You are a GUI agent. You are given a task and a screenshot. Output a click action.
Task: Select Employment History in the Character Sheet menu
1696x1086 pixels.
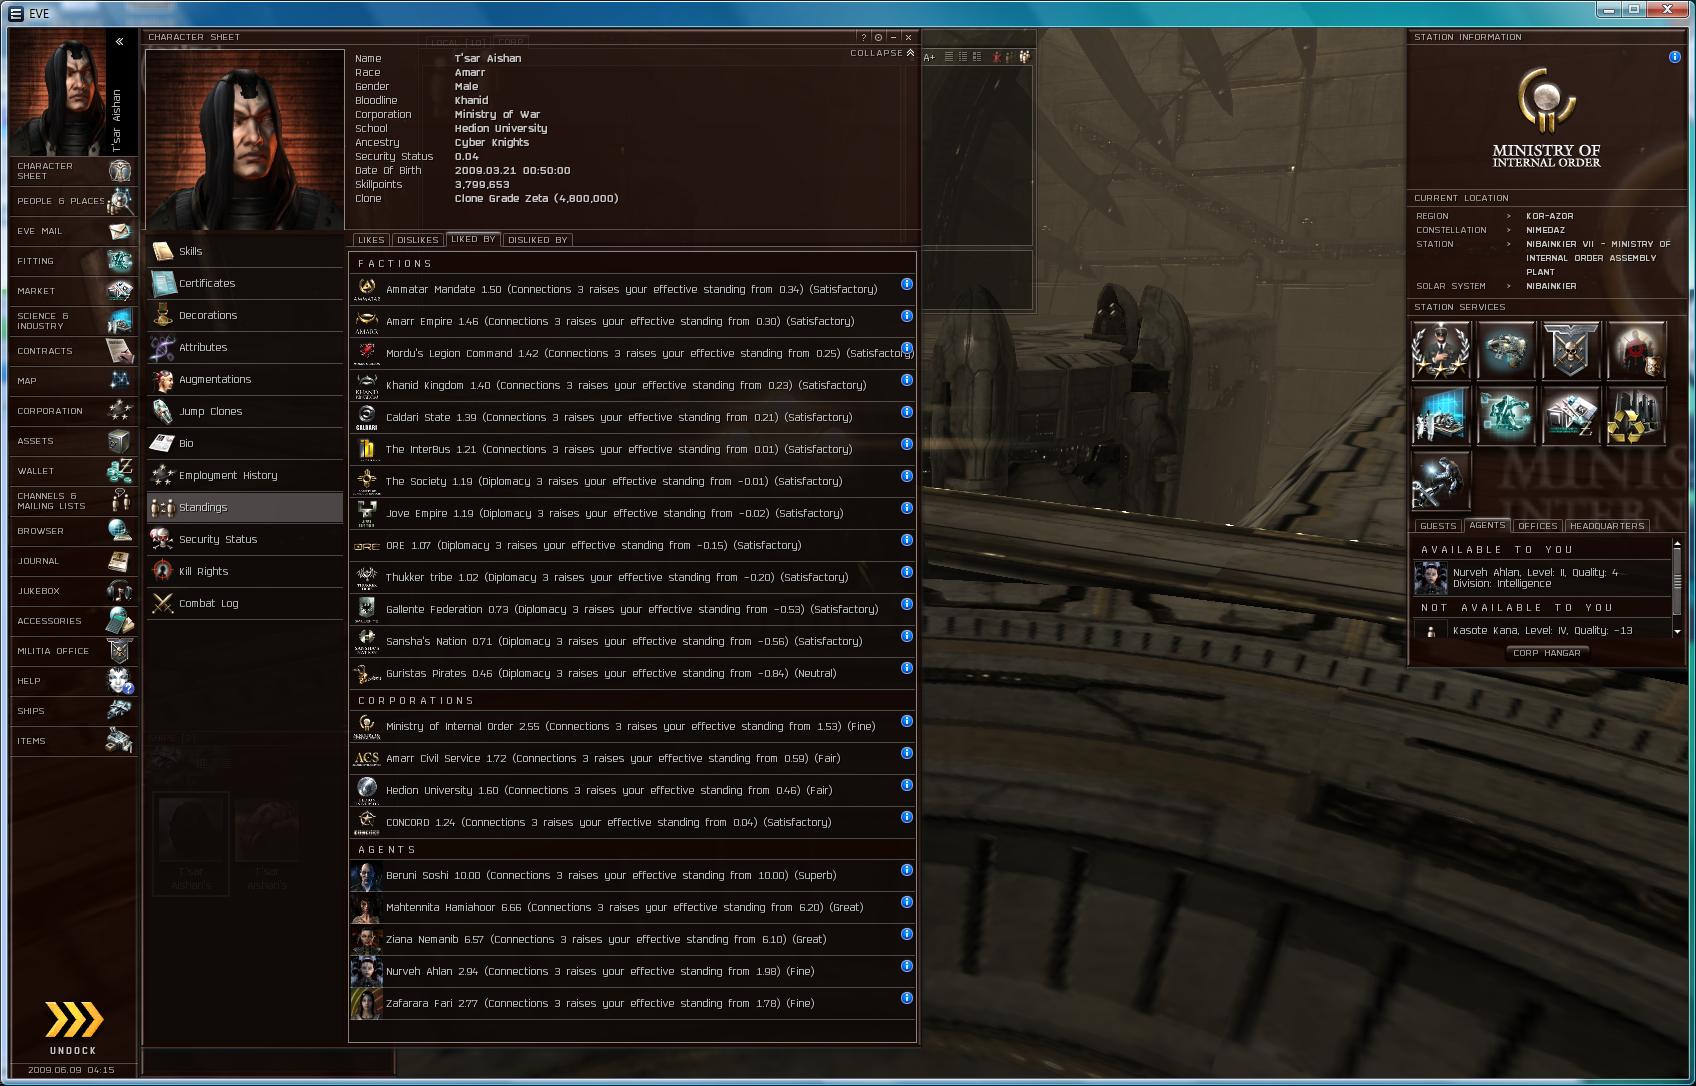(245, 475)
